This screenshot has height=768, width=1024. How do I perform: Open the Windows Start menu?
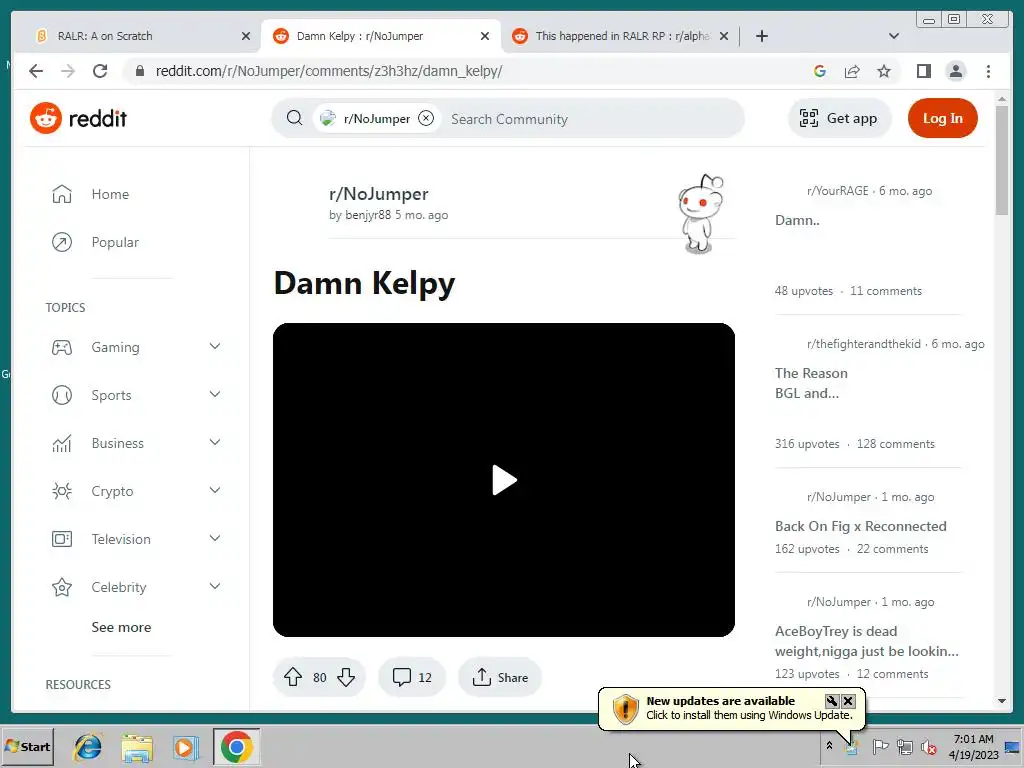(x=28, y=746)
